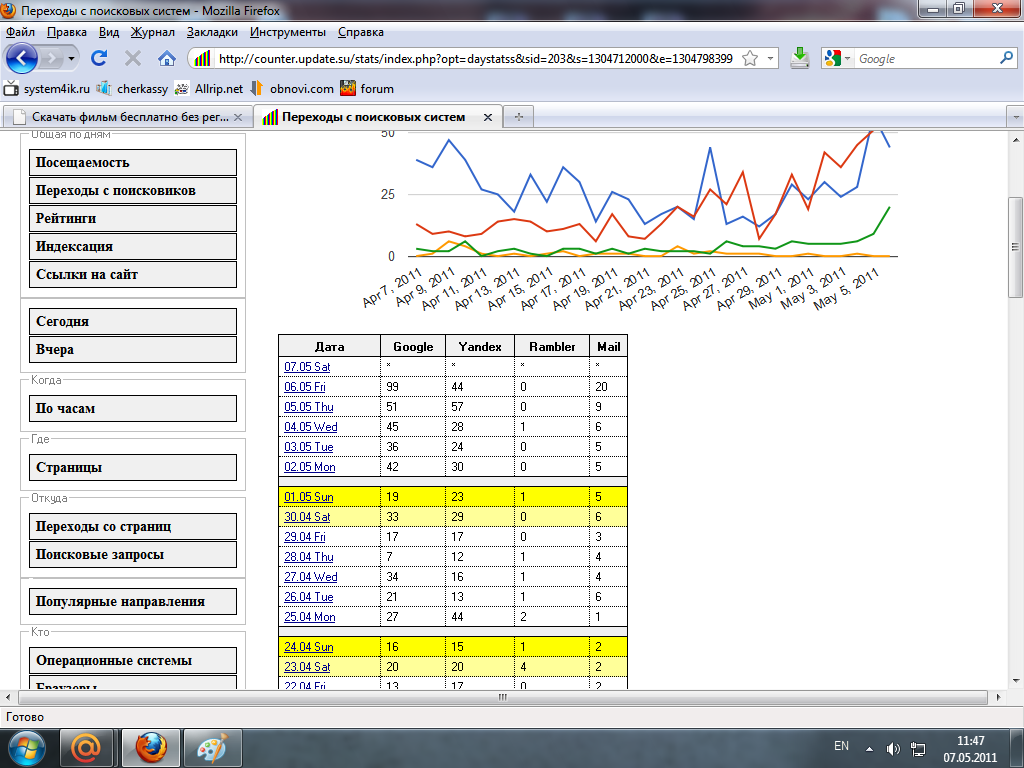Click EN language indicator in tray
Image resolution: width=1024 pixels, height=768 pixels.
(841, 746)
